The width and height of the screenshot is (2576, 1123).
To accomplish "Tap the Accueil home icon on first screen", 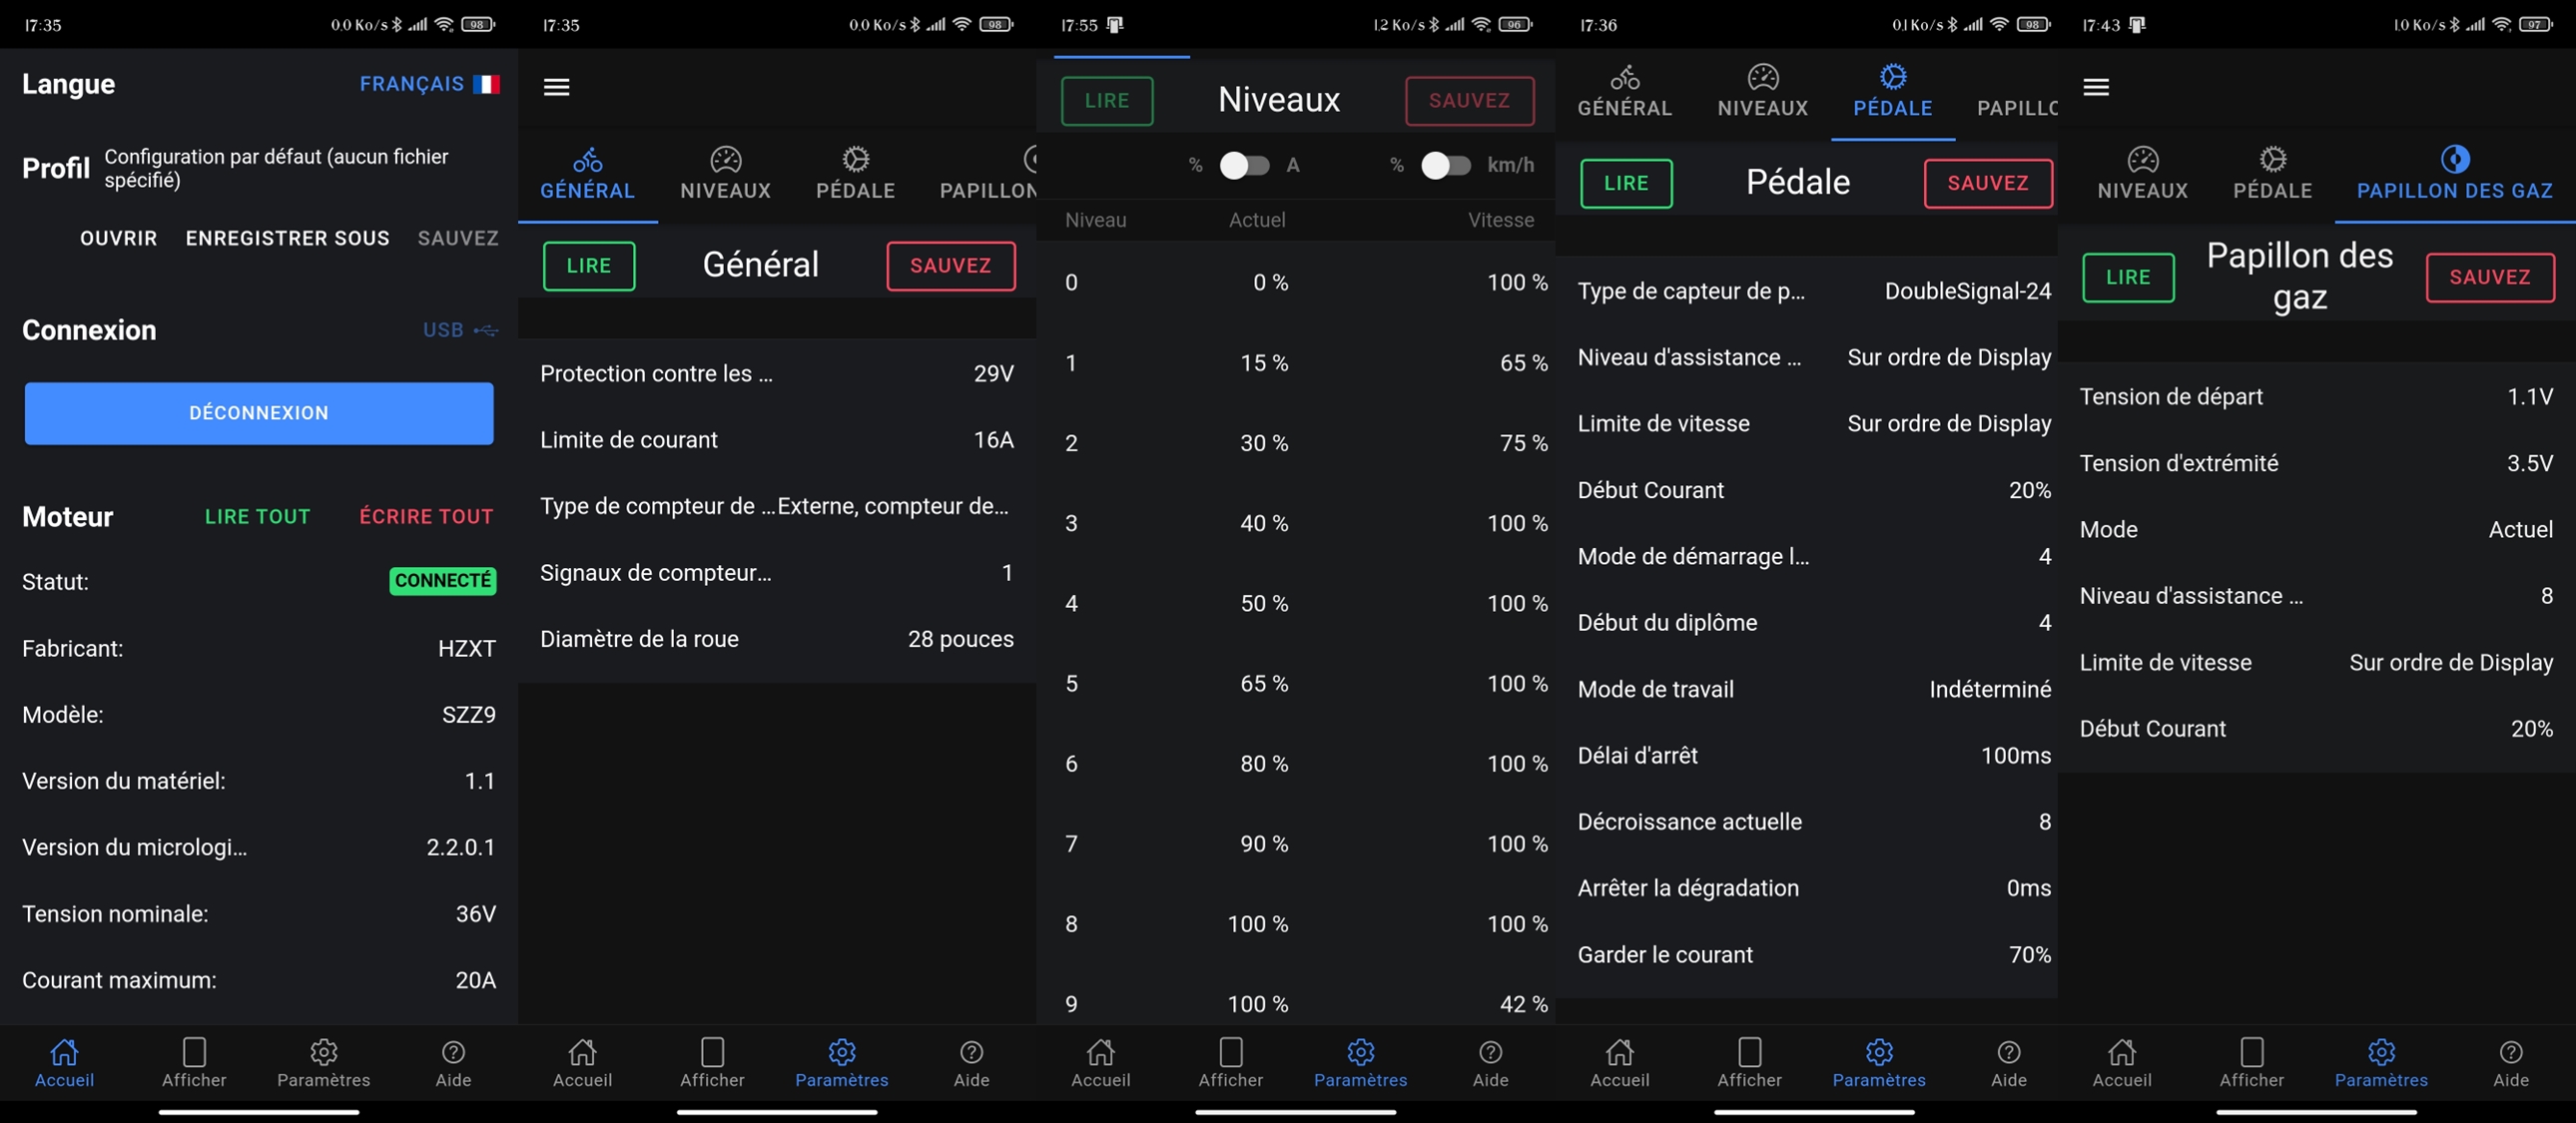I will (x=64, y=1052).
